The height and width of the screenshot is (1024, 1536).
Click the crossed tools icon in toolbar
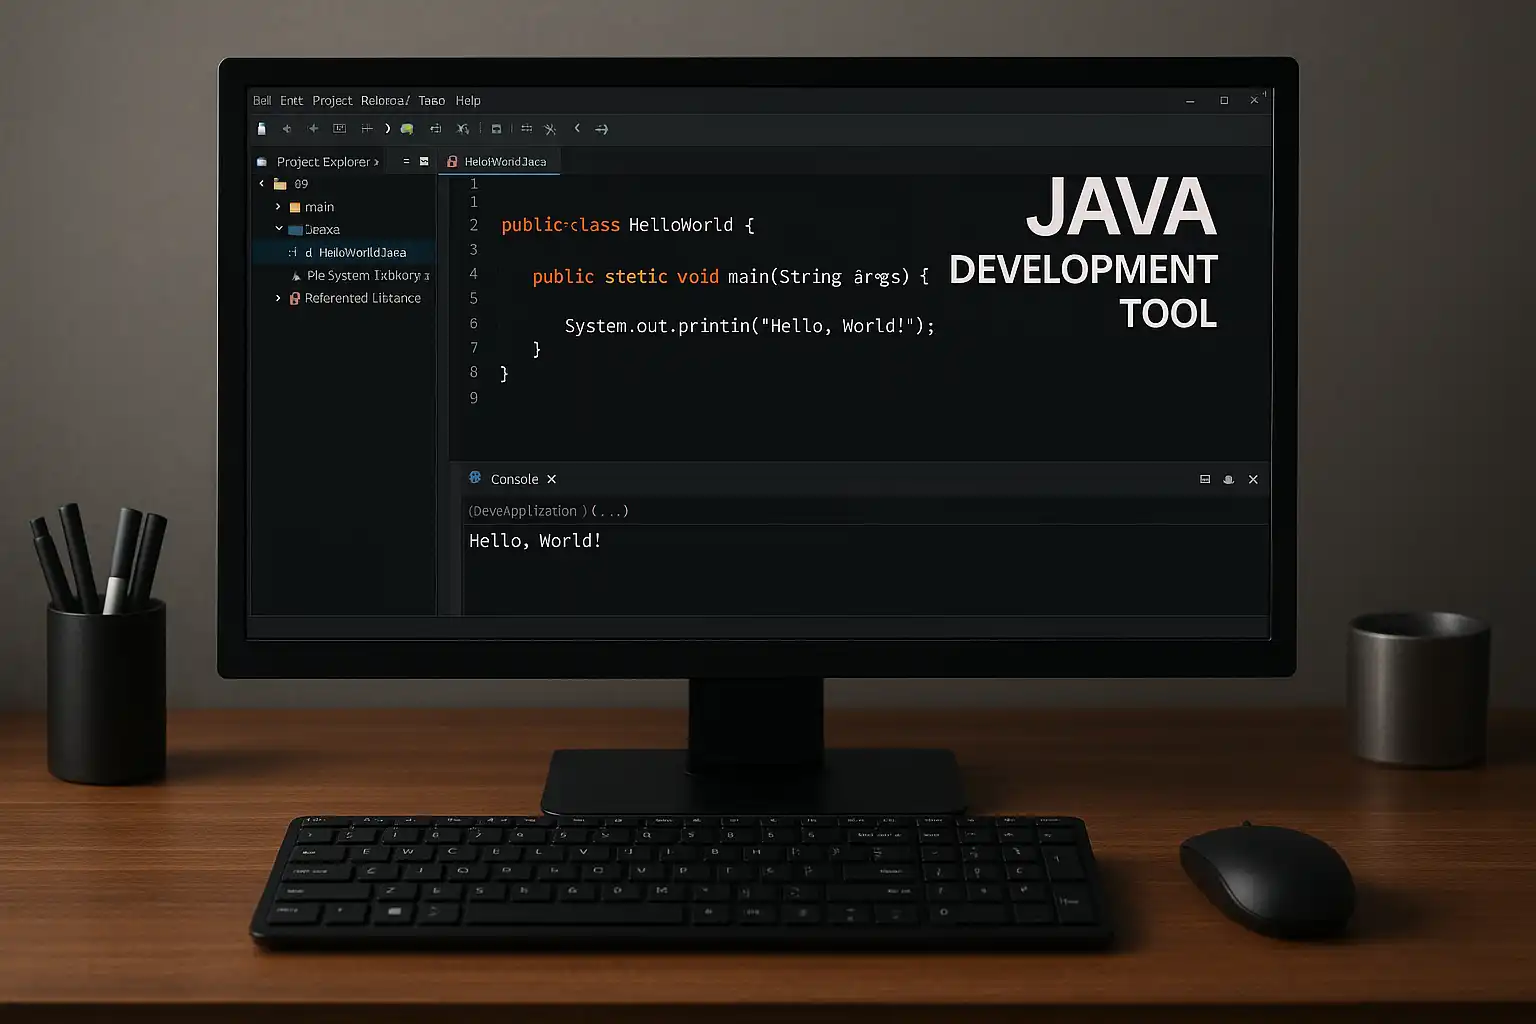550,129
